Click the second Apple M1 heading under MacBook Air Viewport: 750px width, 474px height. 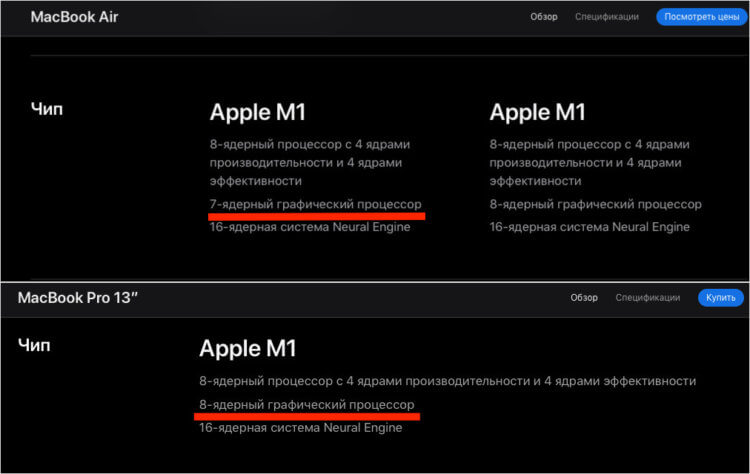(x=537, y=113)
